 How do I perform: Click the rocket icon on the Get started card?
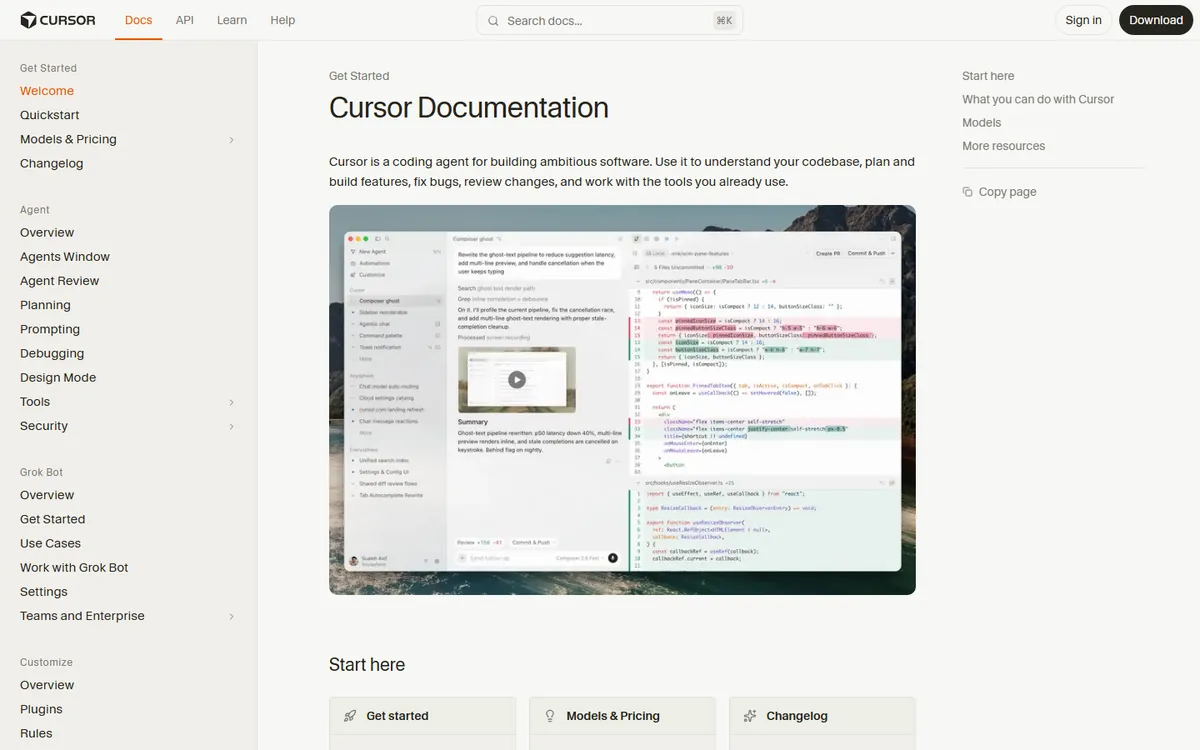[350, 716]
